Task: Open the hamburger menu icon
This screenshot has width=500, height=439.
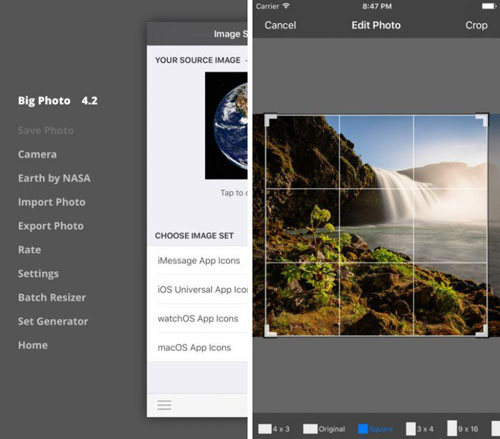Action: pyautogui.click(x=164, y=405)
